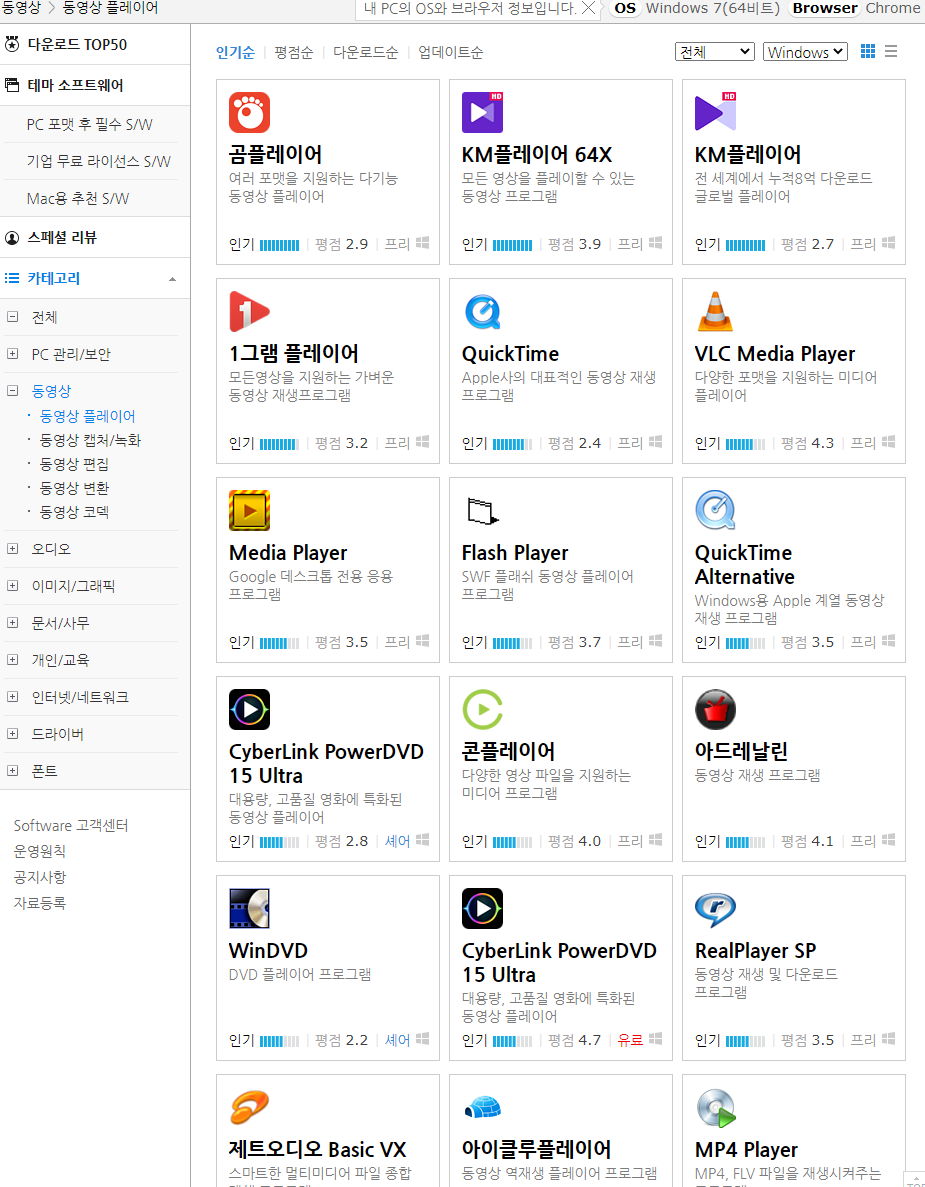The height and width of the screenshot is (1187, 925).
Task: Collapse the 동영상 category tree
Action: [12, 391]
